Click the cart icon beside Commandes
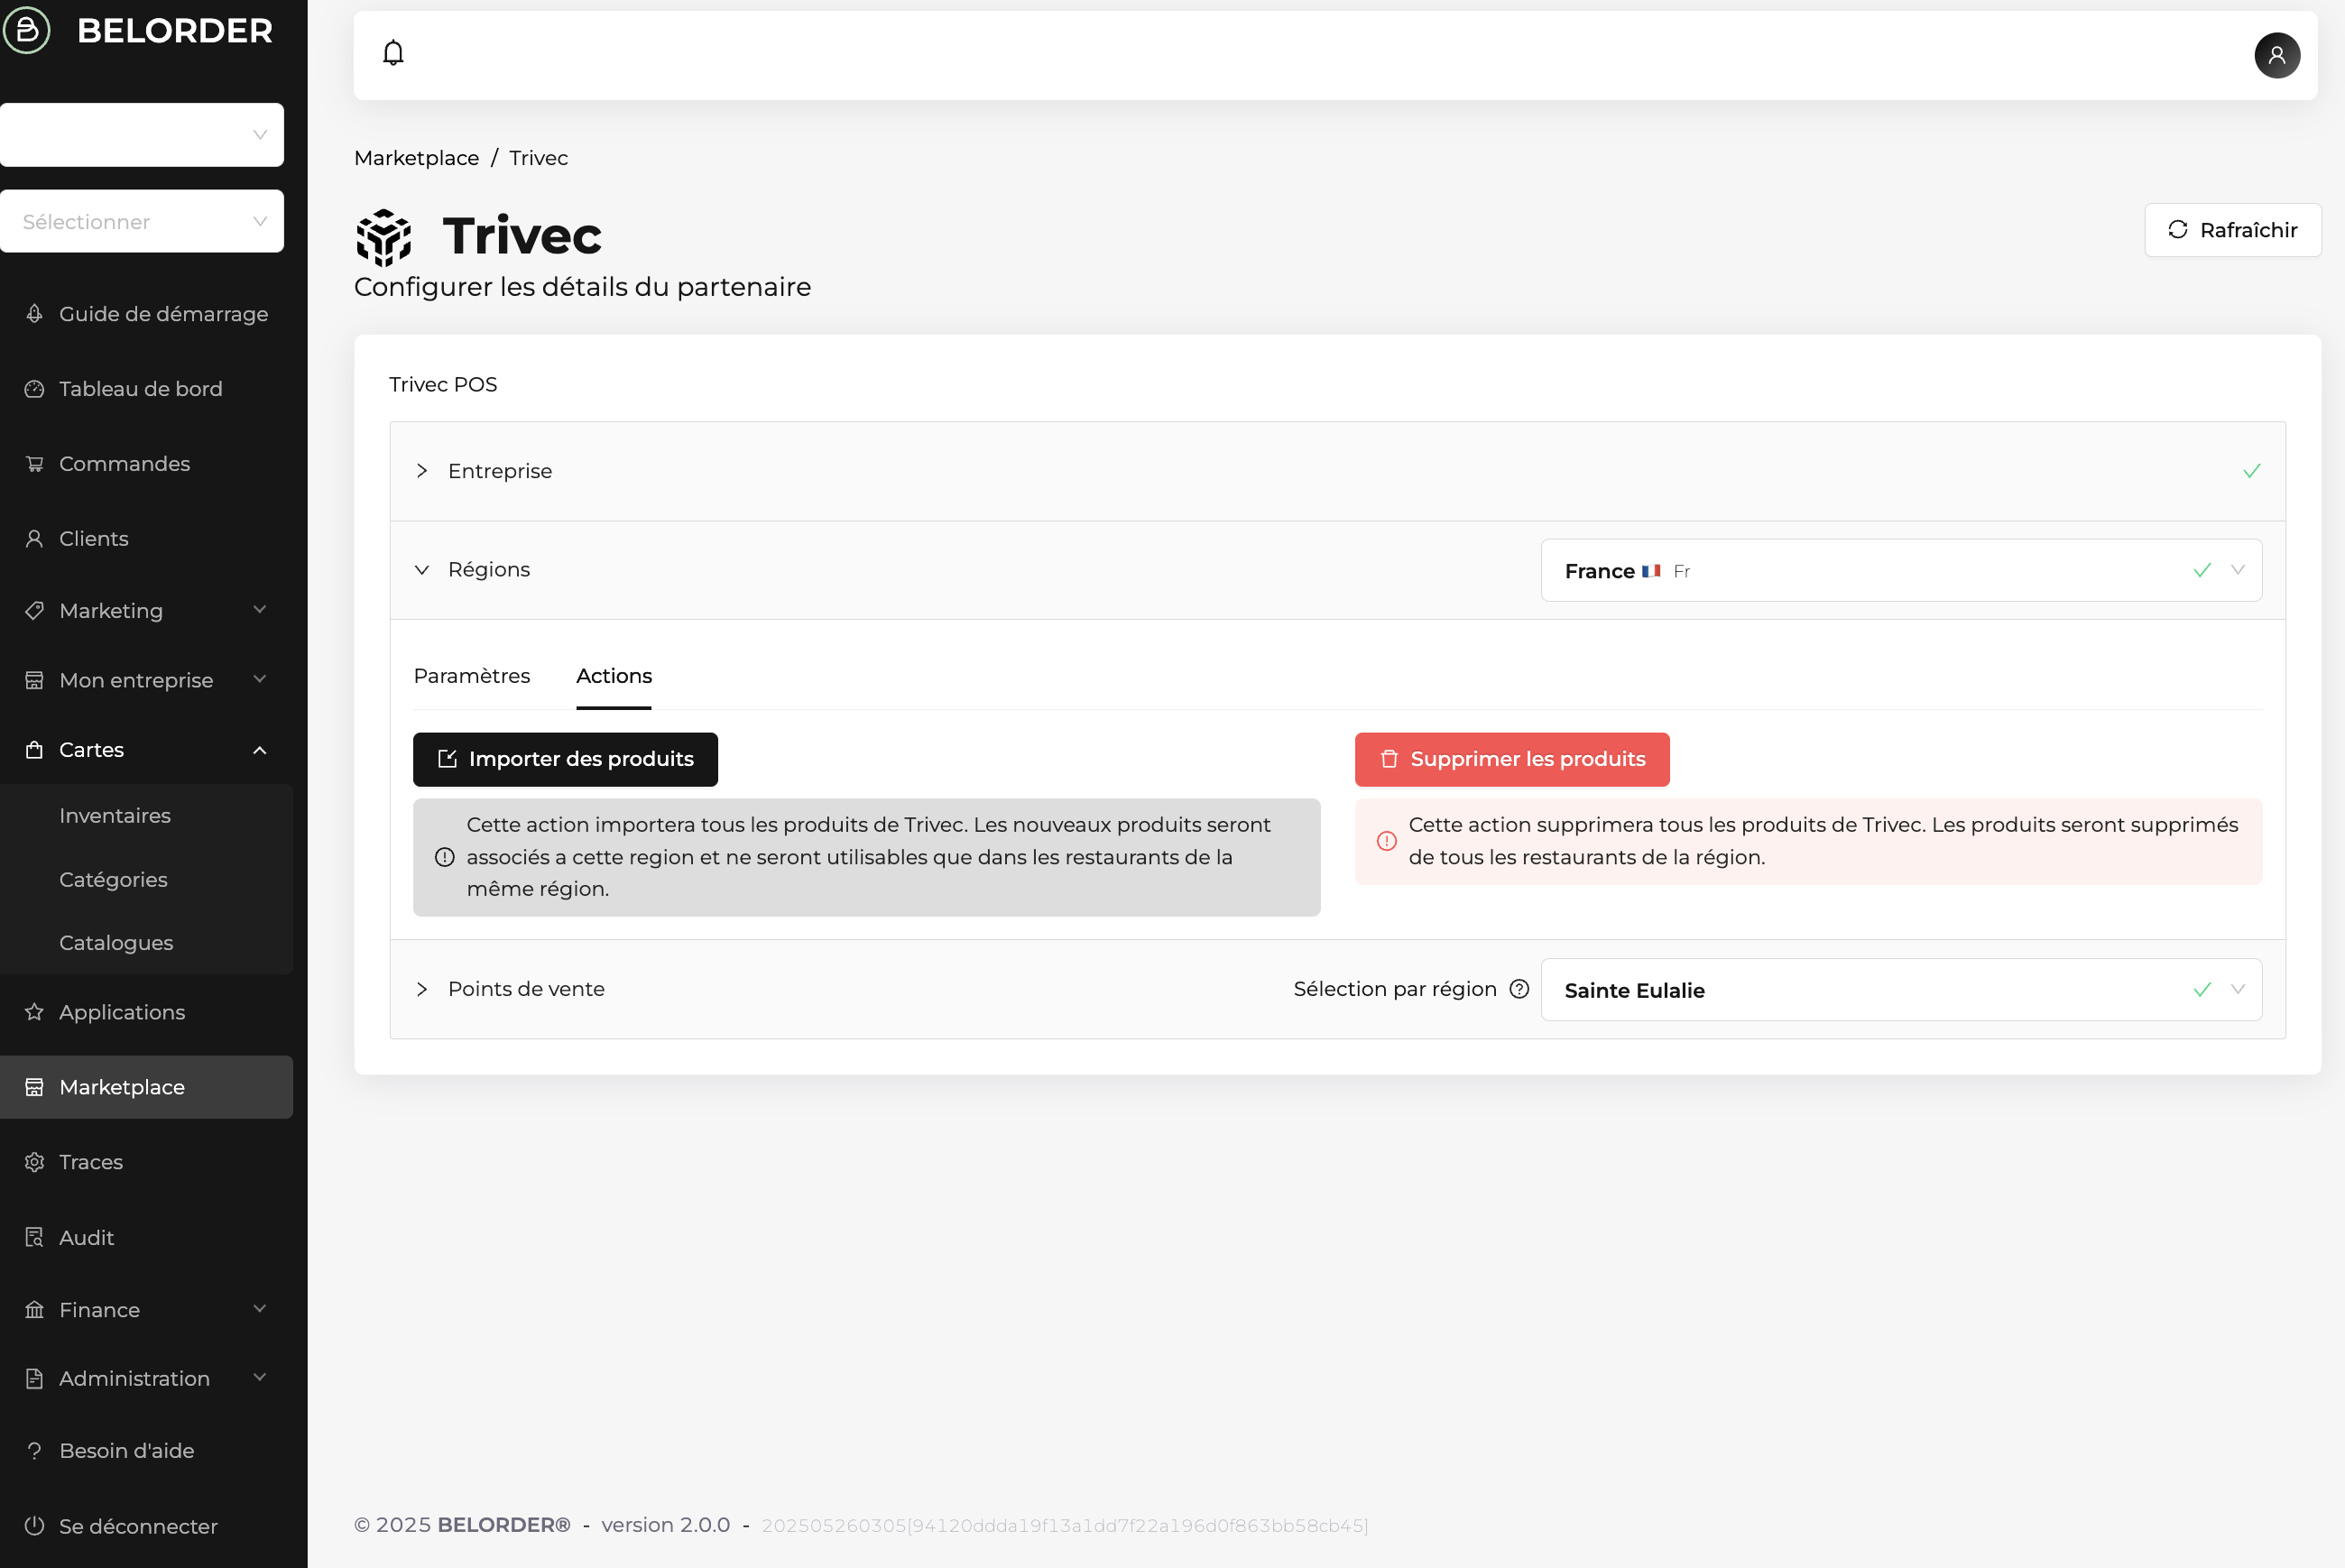 (x=34, y=464)
